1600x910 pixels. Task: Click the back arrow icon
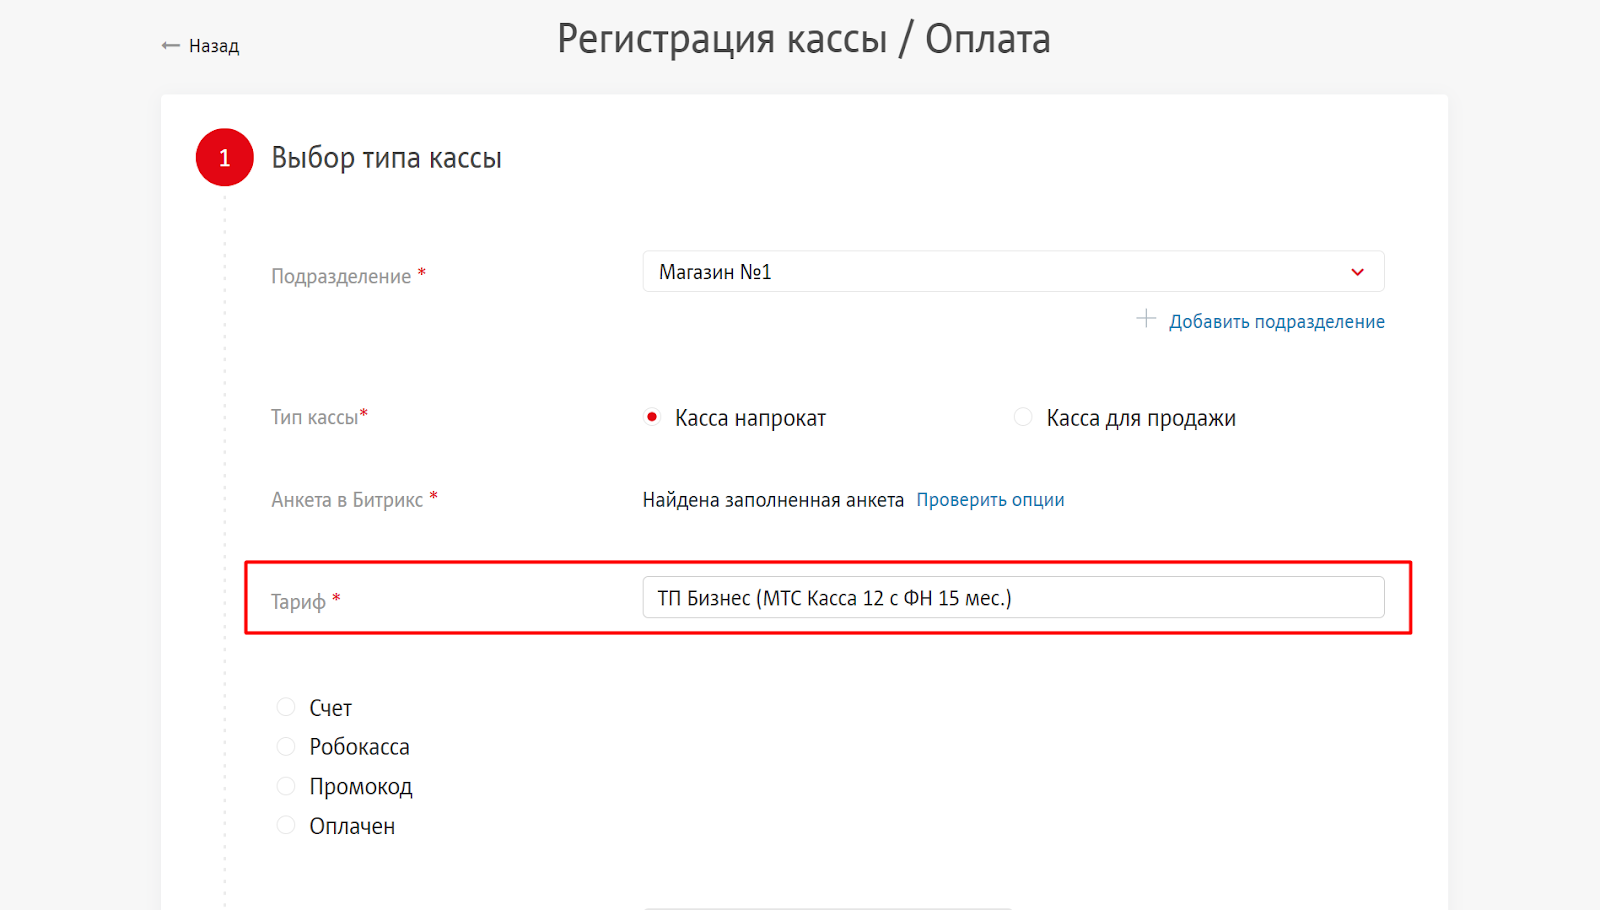(x=170, y=46)
